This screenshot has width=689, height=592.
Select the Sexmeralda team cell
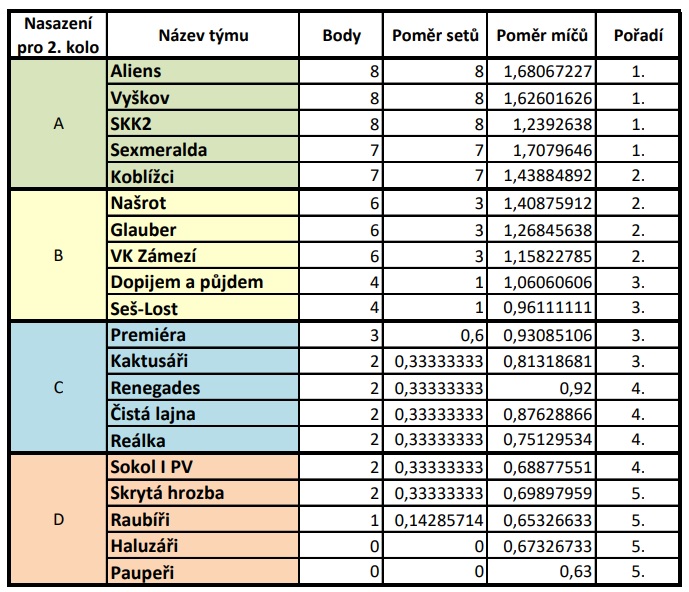click(203, 150)
